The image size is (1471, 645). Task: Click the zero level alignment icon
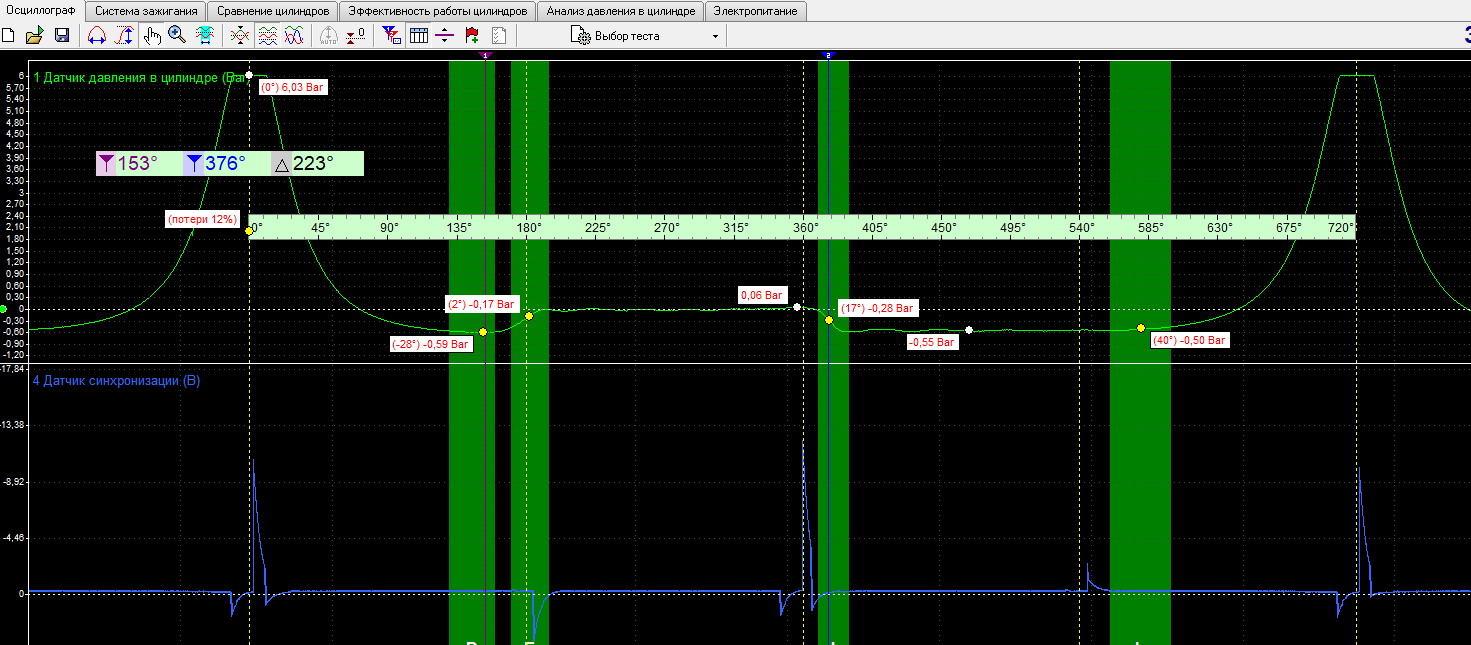click(x=355, y=35)
